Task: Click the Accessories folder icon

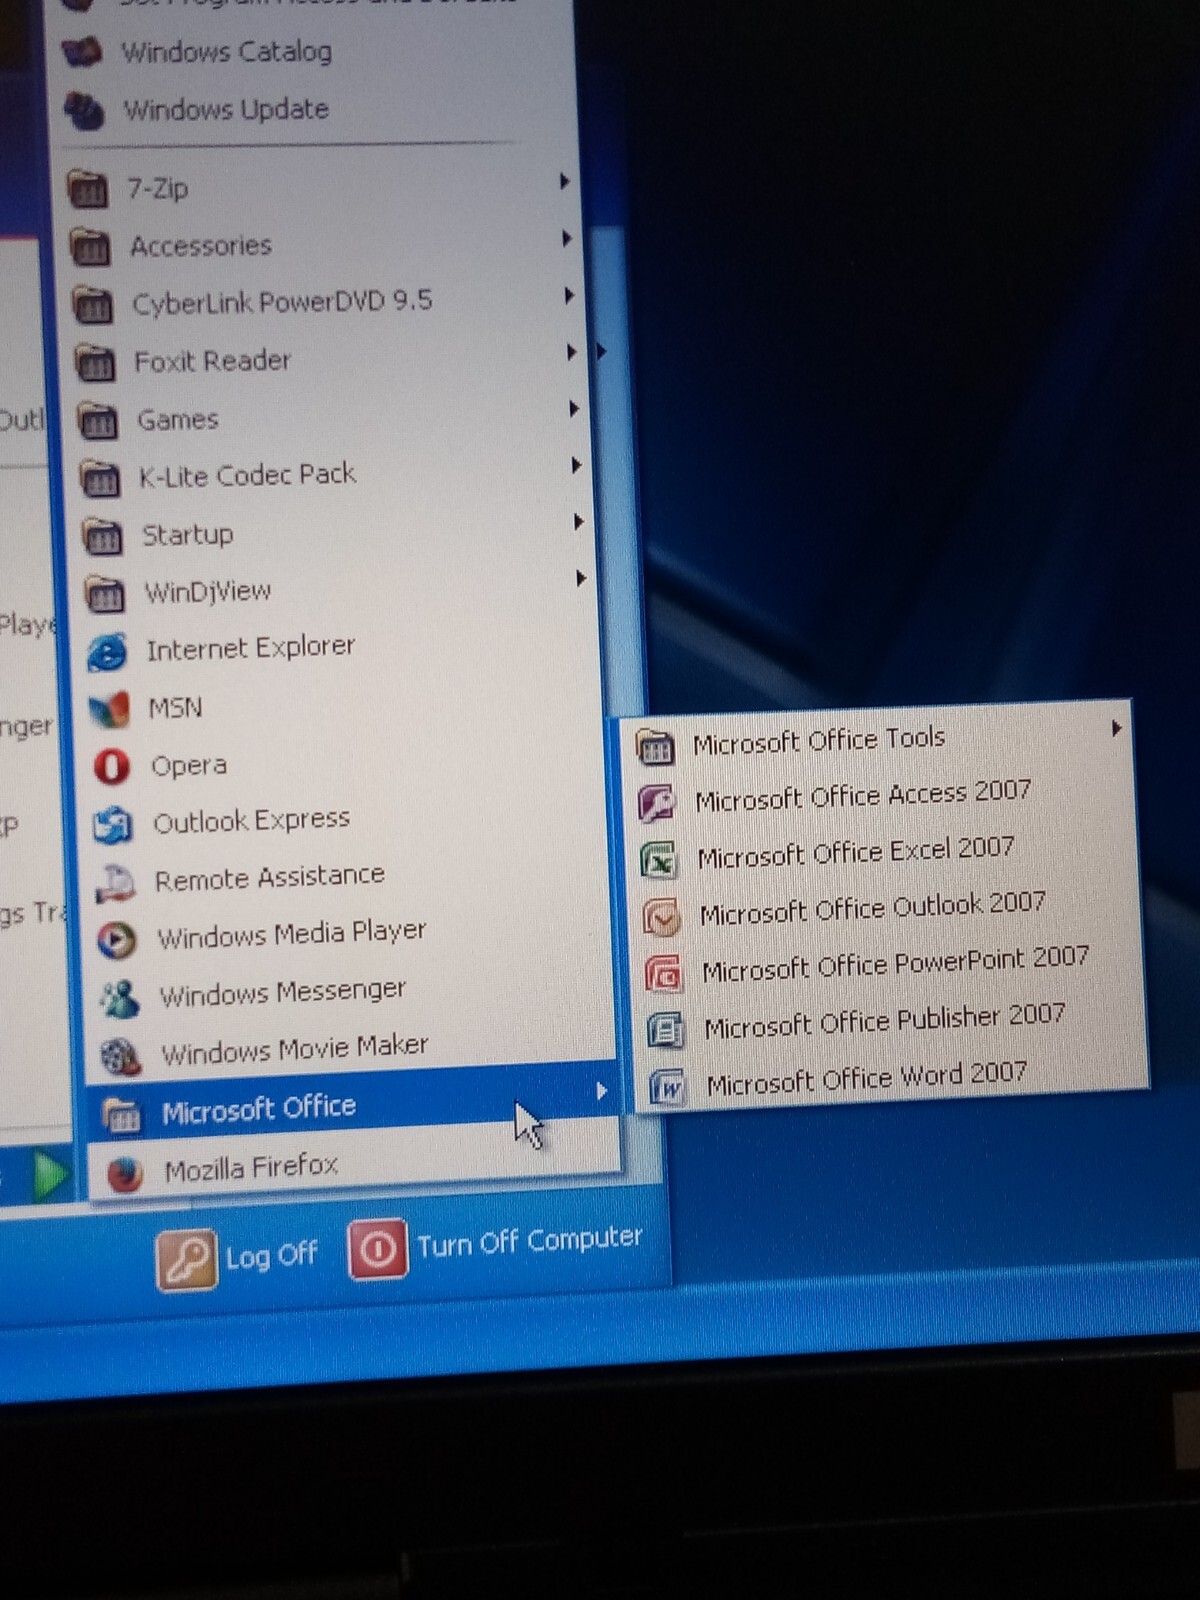Action: tap(91, 246)
